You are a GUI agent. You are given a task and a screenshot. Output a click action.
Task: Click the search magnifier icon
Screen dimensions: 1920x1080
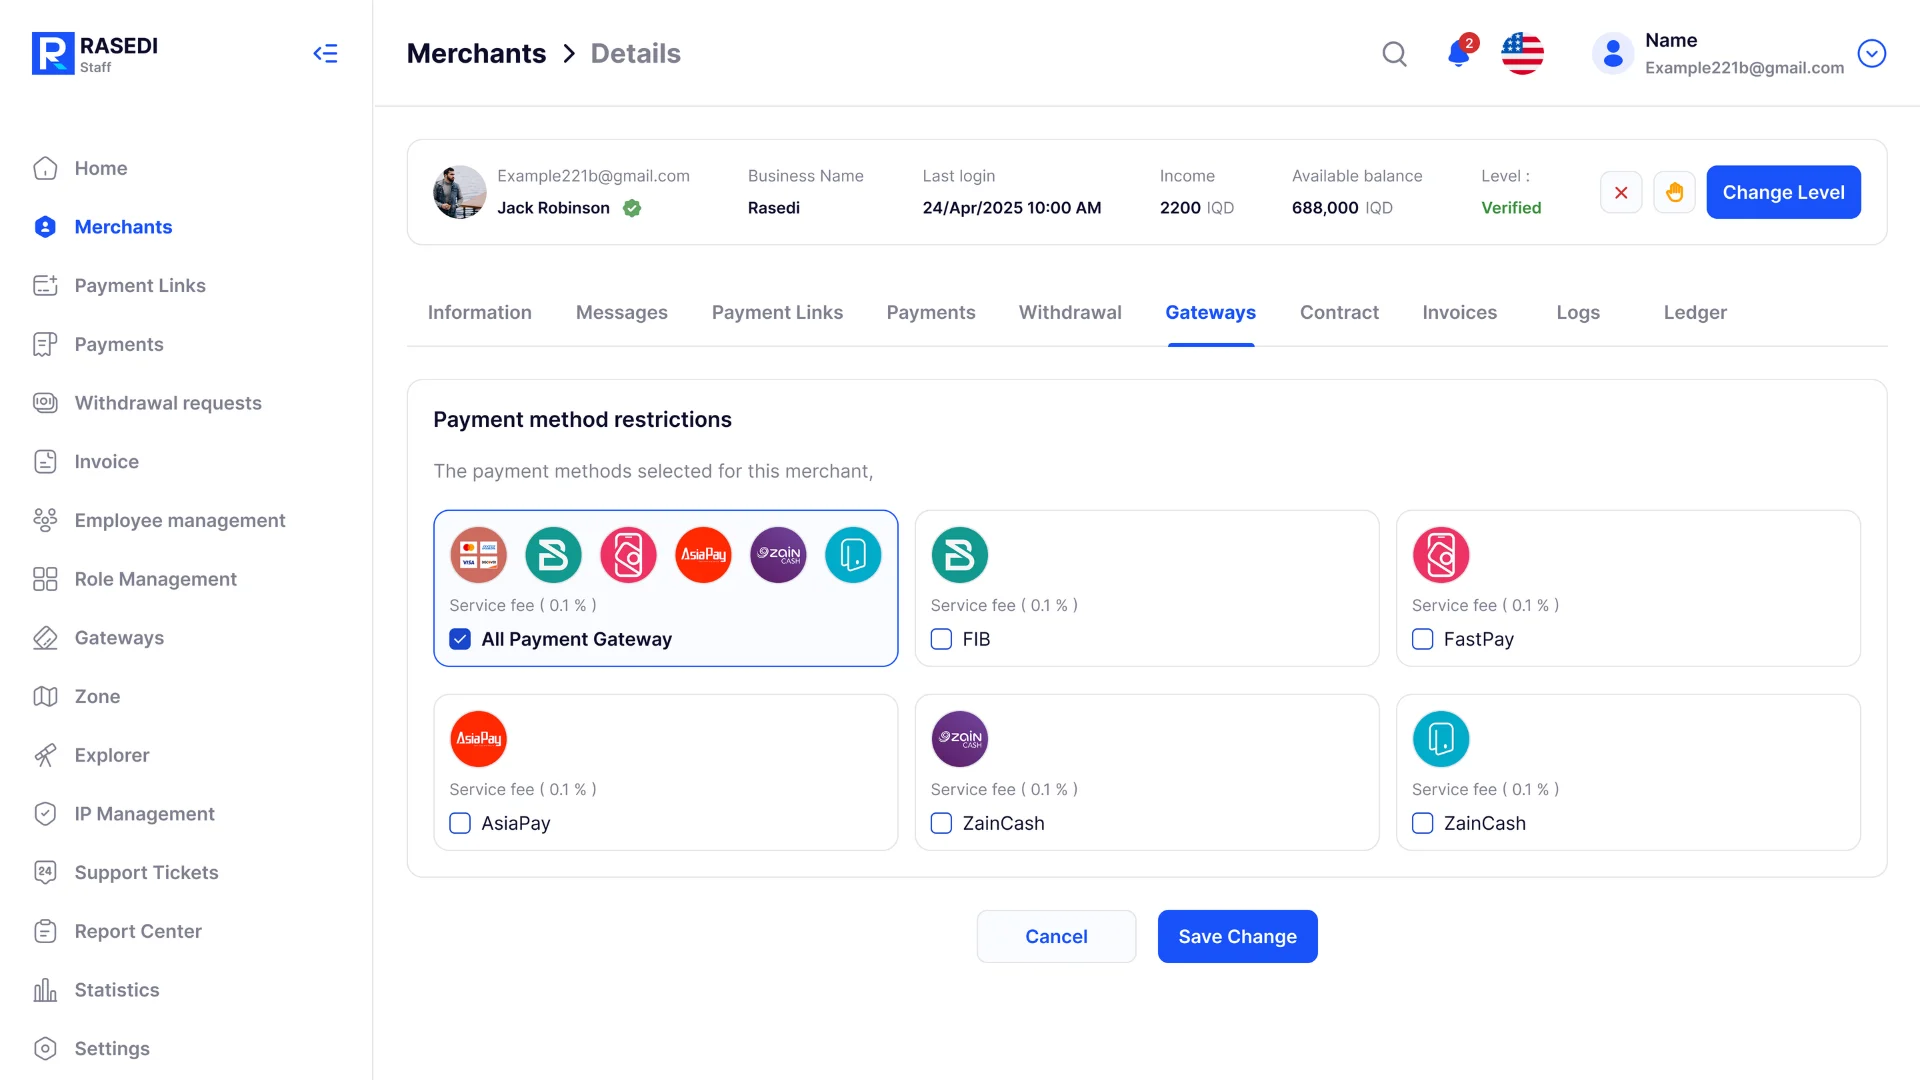pyautogui.click(x=1394, y=54)
